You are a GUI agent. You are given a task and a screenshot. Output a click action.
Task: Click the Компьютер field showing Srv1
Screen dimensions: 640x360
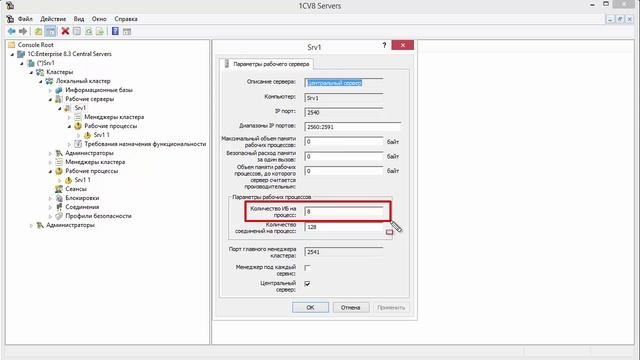point(344,98)
